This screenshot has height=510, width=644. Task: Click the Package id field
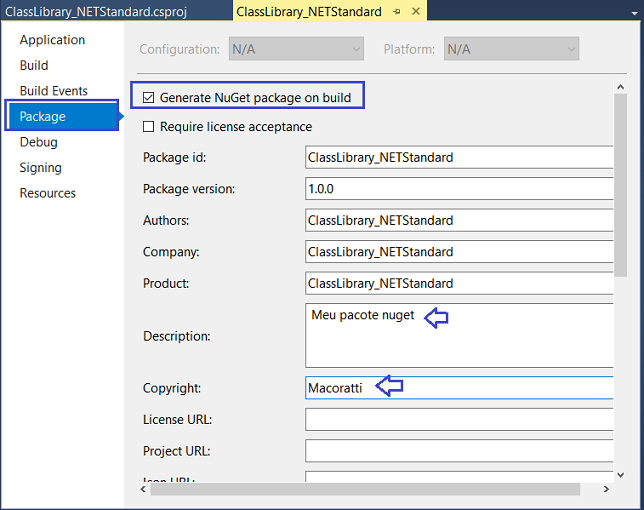point(459,157)
